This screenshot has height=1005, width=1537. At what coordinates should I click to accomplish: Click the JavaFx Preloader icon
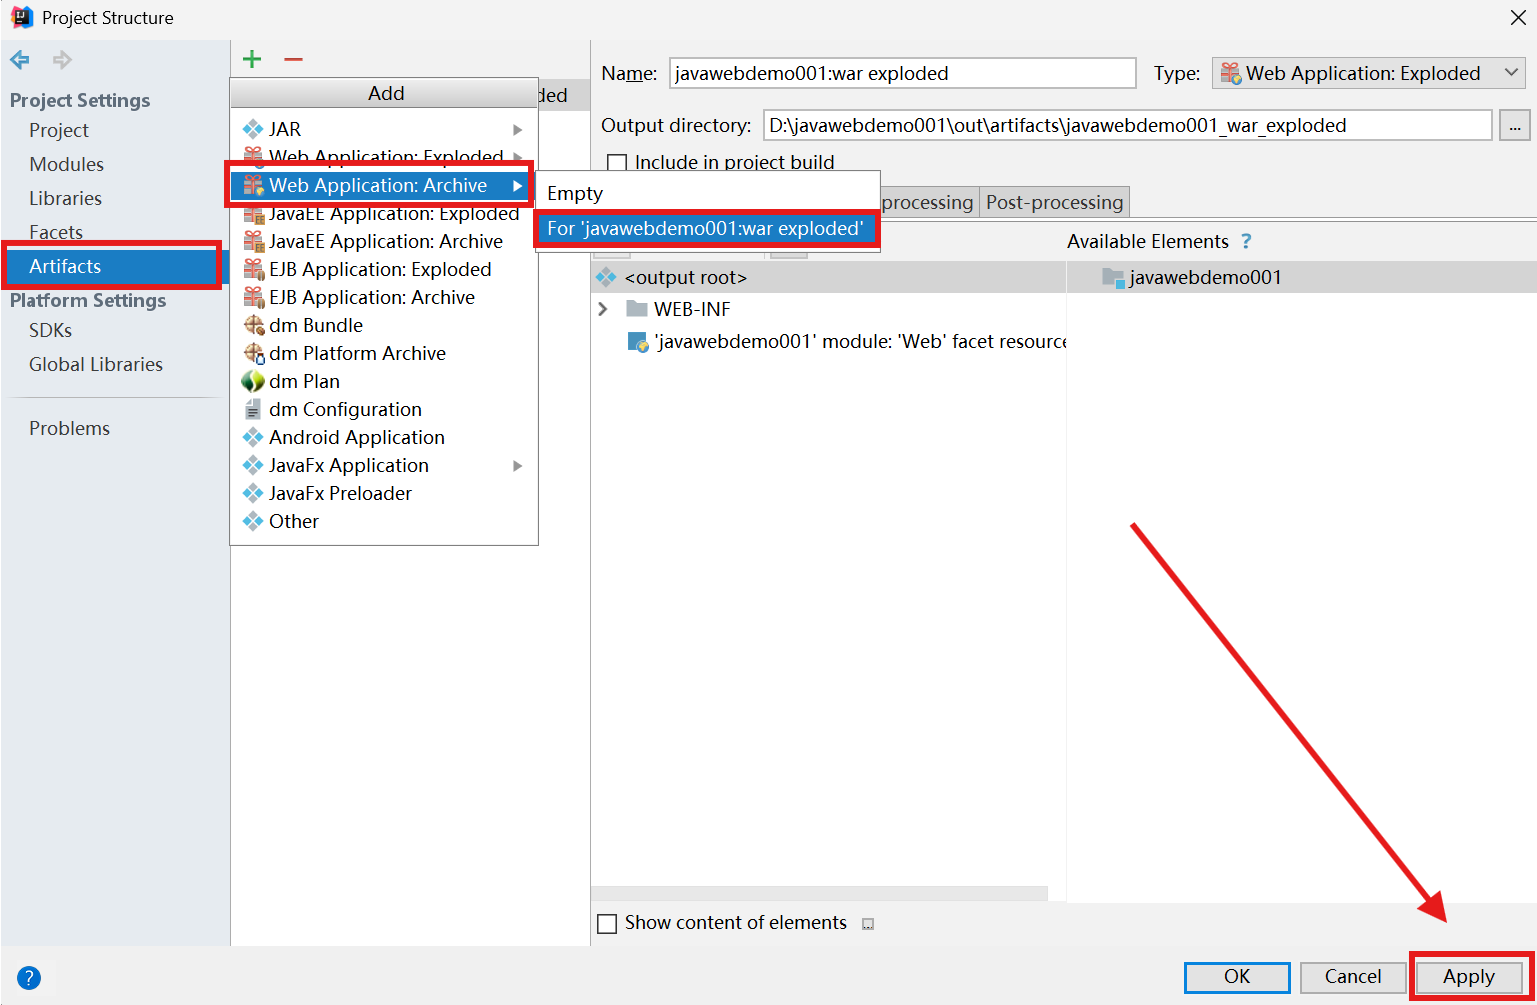point(253,493)
